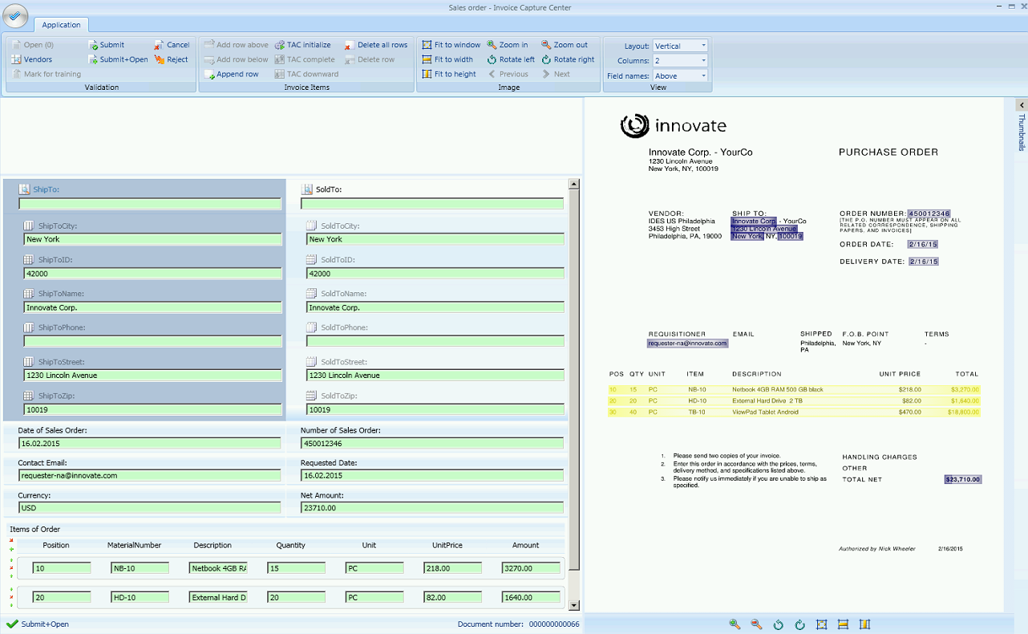This screenshot has width=1028, height=634.
Task: Click the empty ShipToPhone field
Action: (x=153, y=341)
